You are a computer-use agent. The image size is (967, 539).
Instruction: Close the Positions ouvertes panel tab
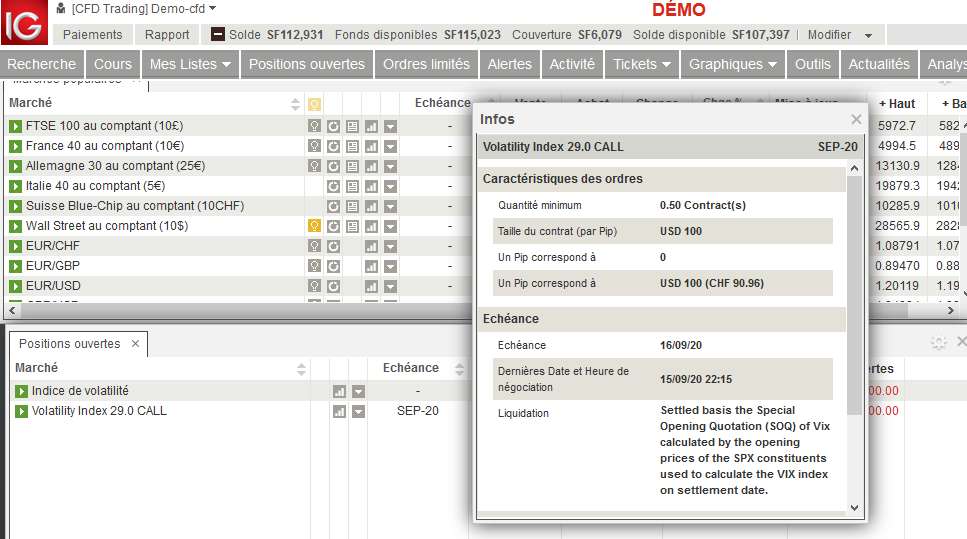[136, 344]
